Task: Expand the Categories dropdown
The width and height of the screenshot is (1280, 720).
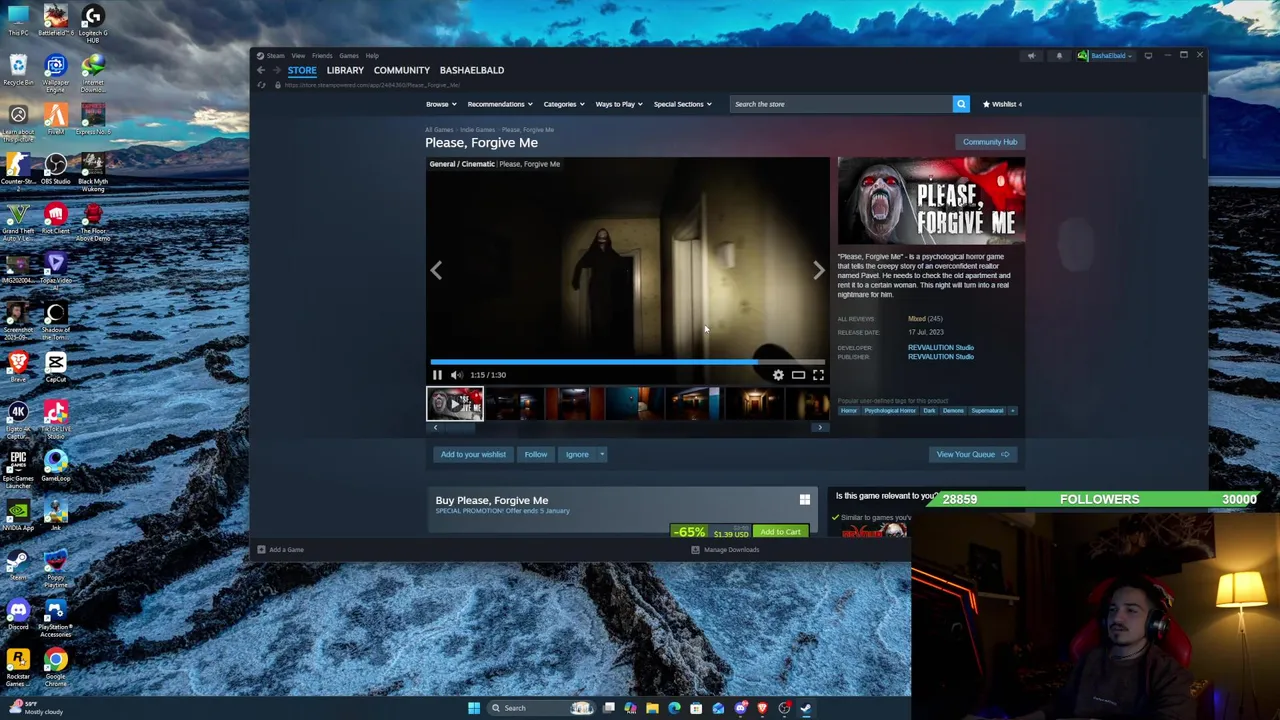Action: [564, 104]
